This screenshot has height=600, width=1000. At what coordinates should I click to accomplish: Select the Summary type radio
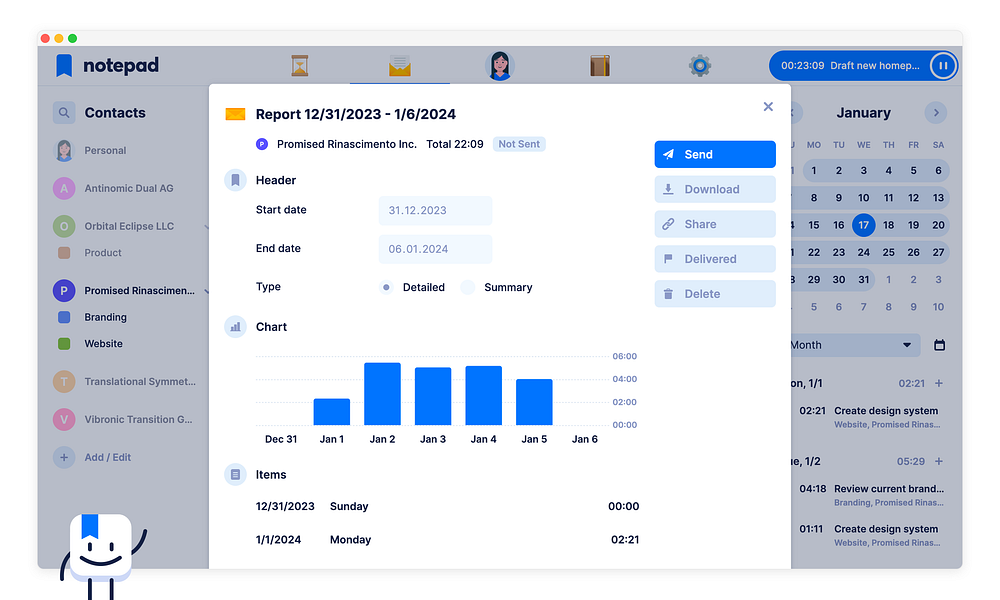pyautogui.click(x=468, y=288)
